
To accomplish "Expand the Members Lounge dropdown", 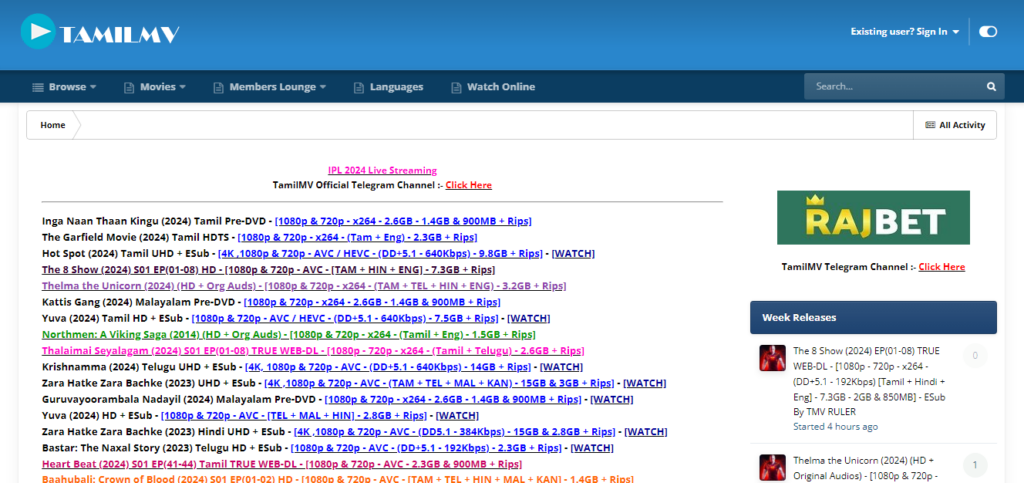I will pyautogui.click(x=270, y=87).
